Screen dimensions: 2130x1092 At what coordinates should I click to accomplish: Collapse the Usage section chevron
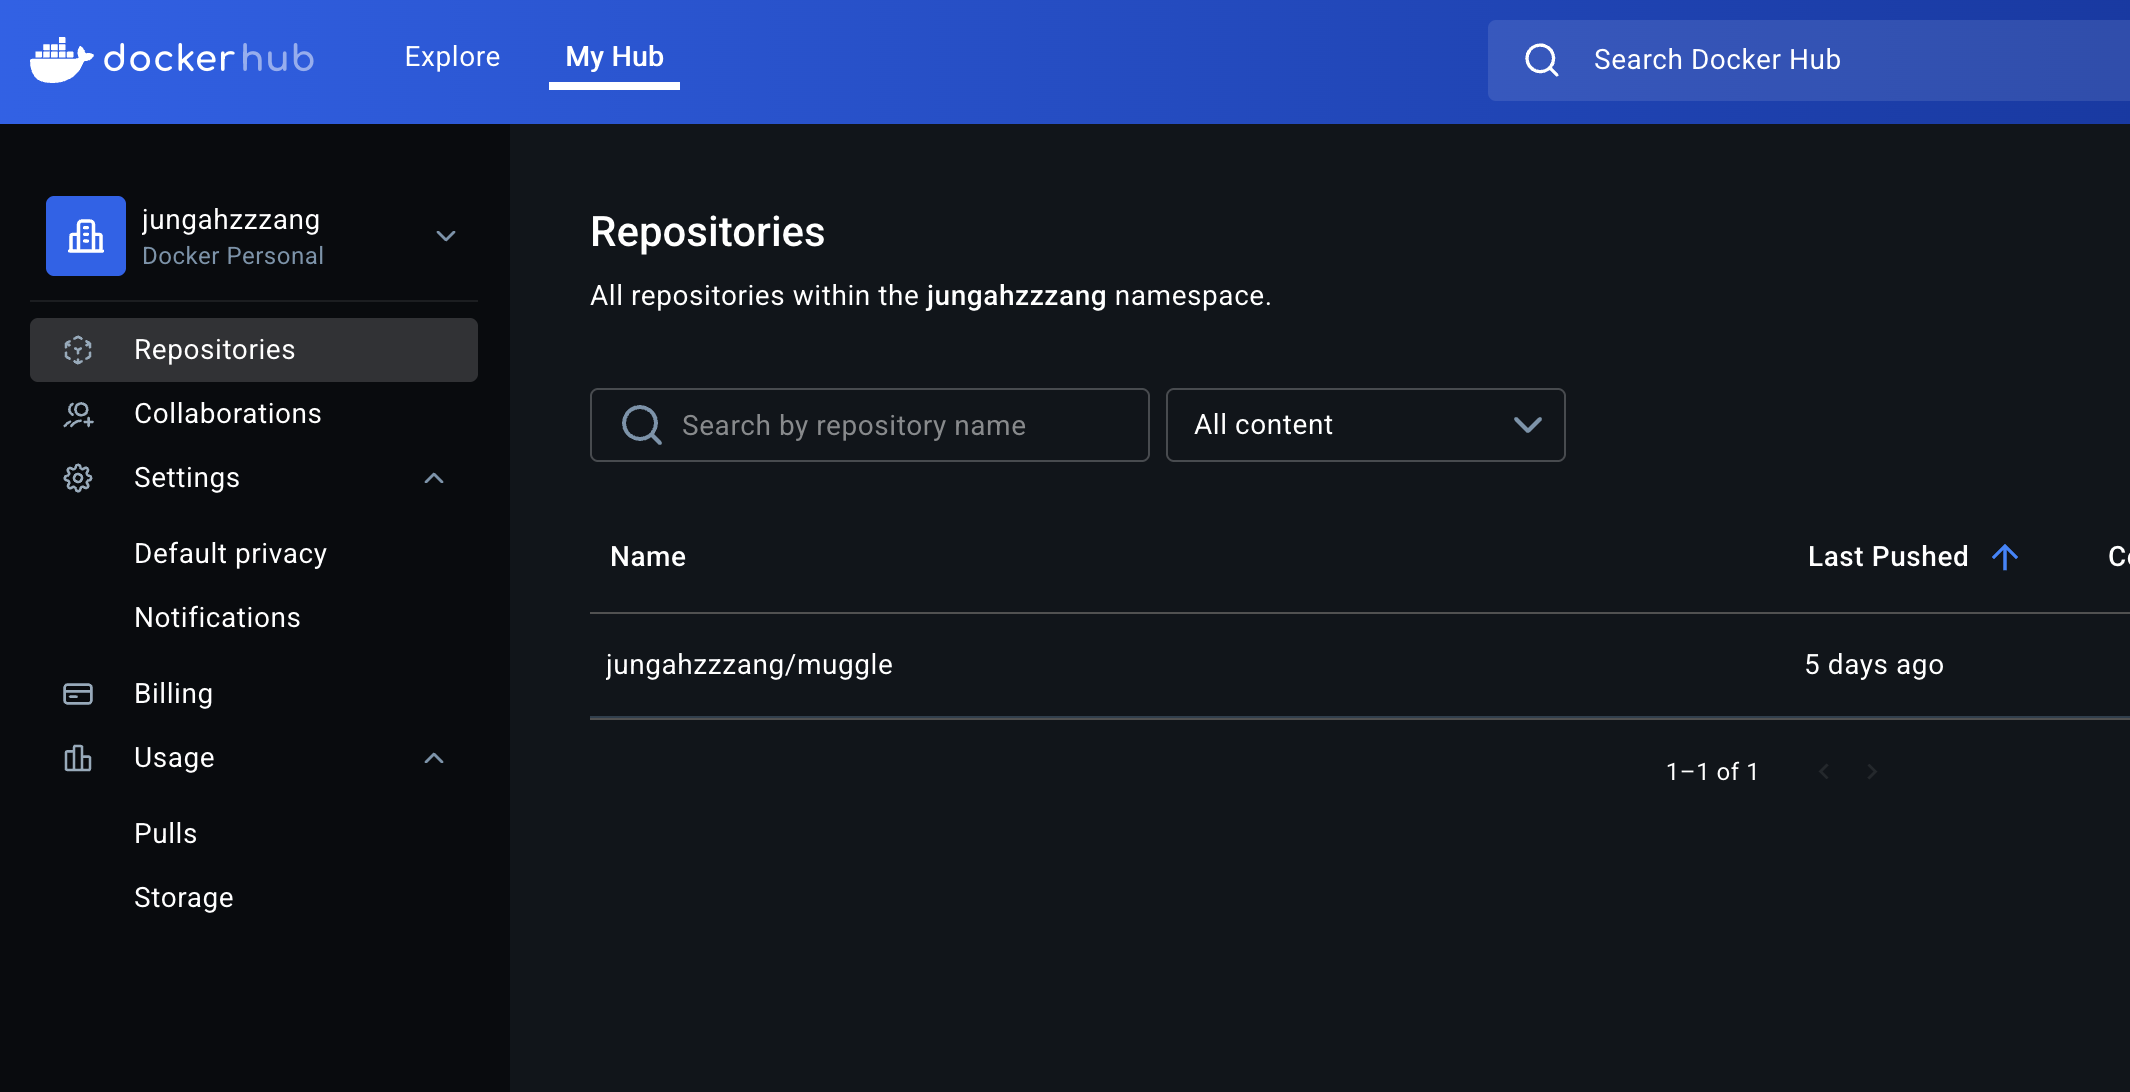[434, 758]
